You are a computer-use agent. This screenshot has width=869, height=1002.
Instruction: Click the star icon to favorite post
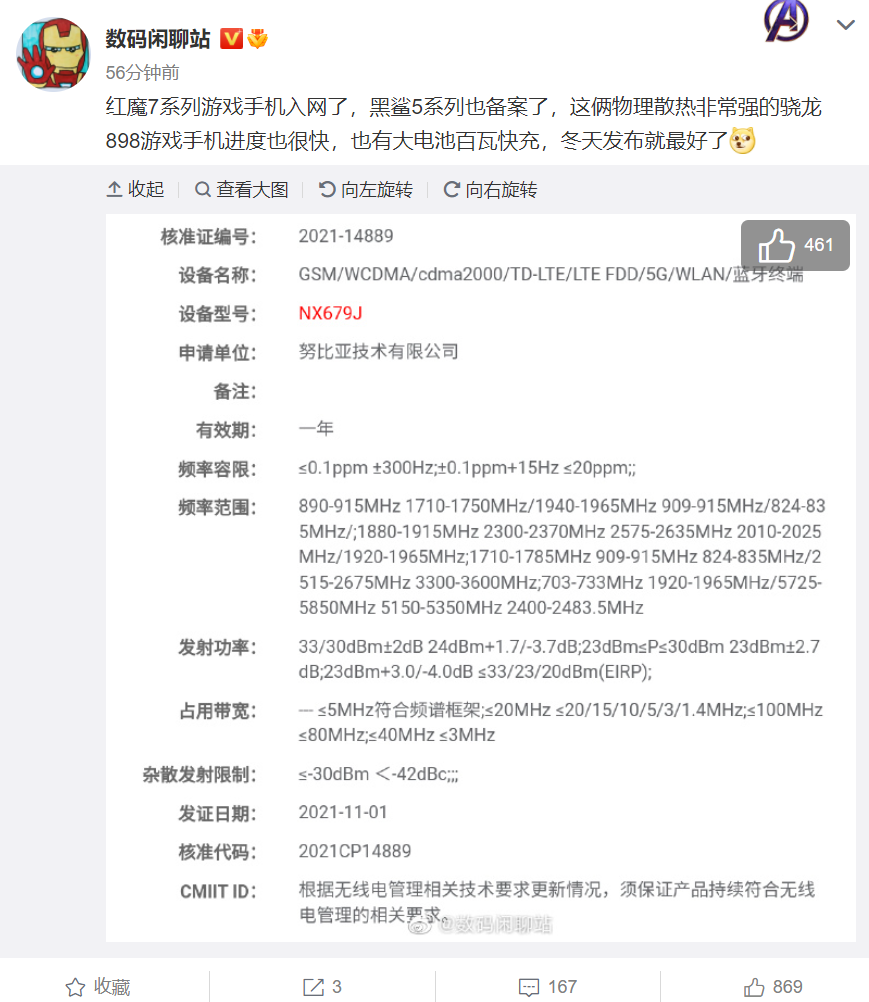coord(75,987)
